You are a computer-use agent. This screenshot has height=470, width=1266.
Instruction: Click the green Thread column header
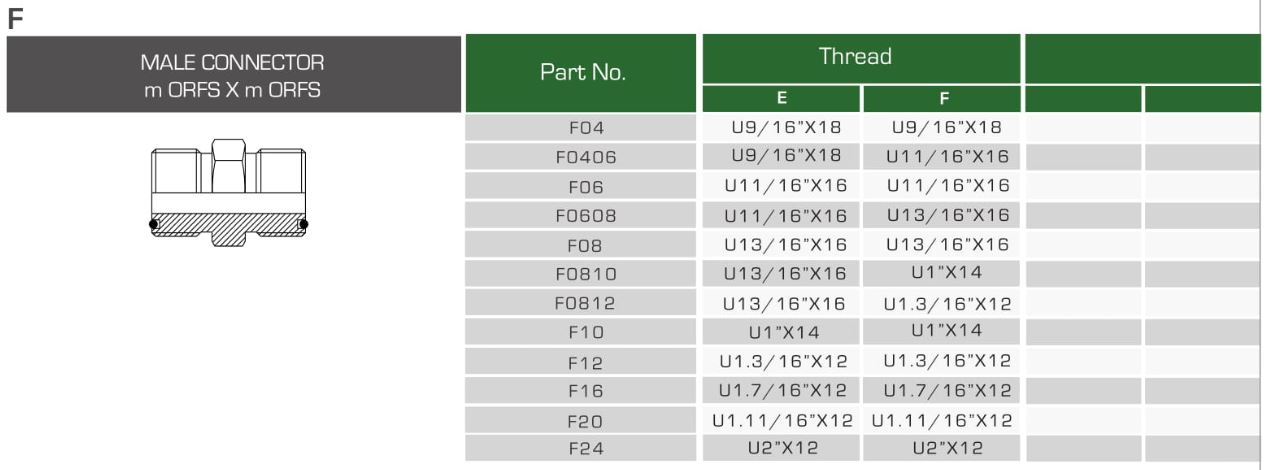(x=861, y=58)
